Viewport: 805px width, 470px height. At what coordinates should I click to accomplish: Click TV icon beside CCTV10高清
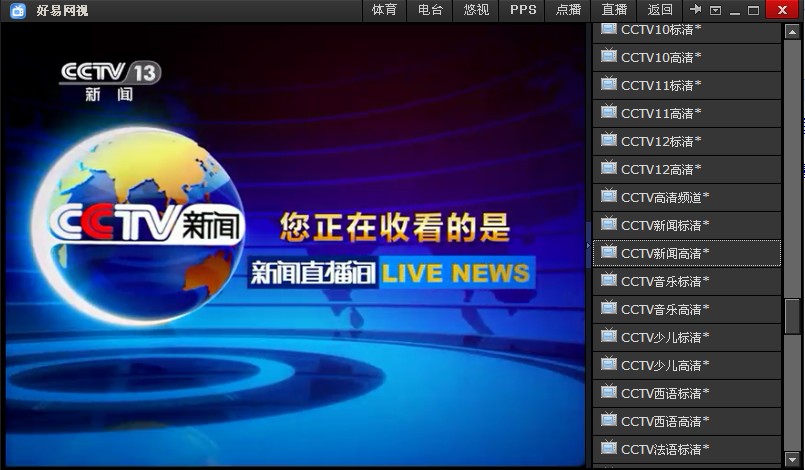(608, 55)
